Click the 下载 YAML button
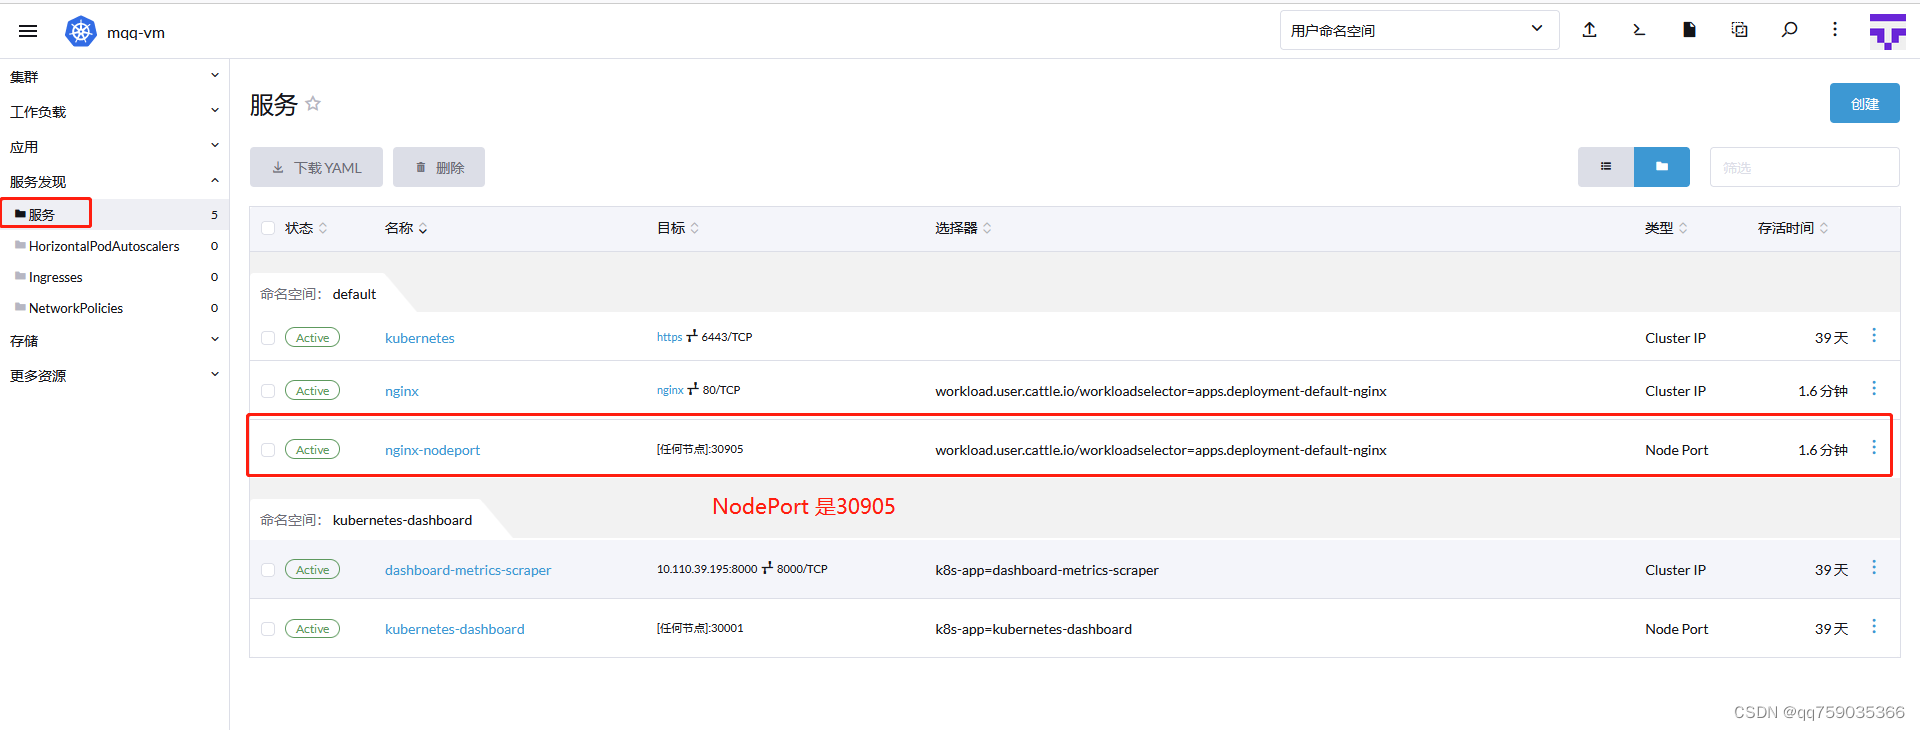The width and height of the screenshot is (1920, 730). (316, 167)
